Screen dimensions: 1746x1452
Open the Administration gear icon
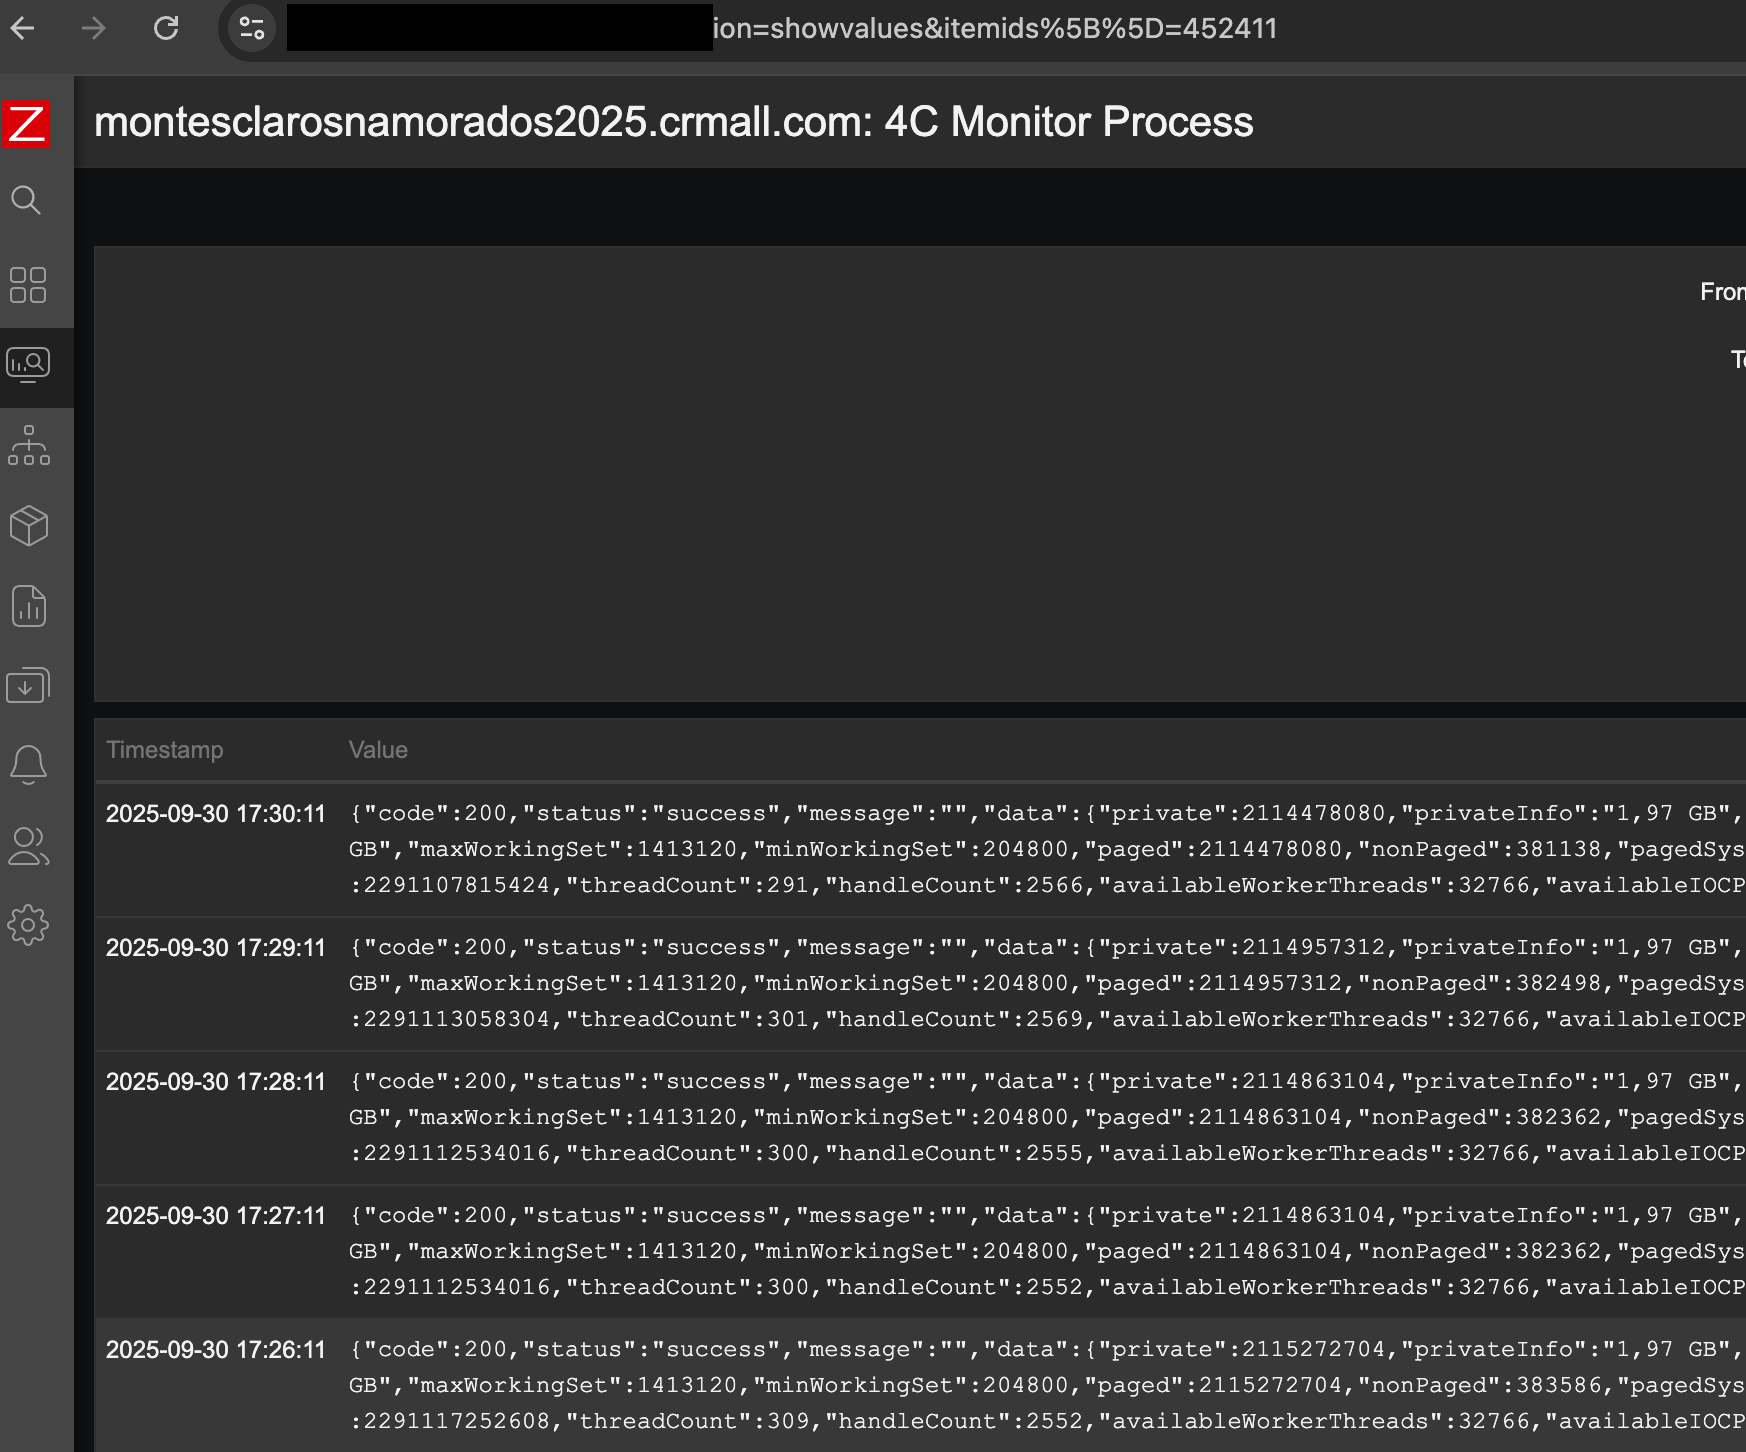(x=28, y=925)
